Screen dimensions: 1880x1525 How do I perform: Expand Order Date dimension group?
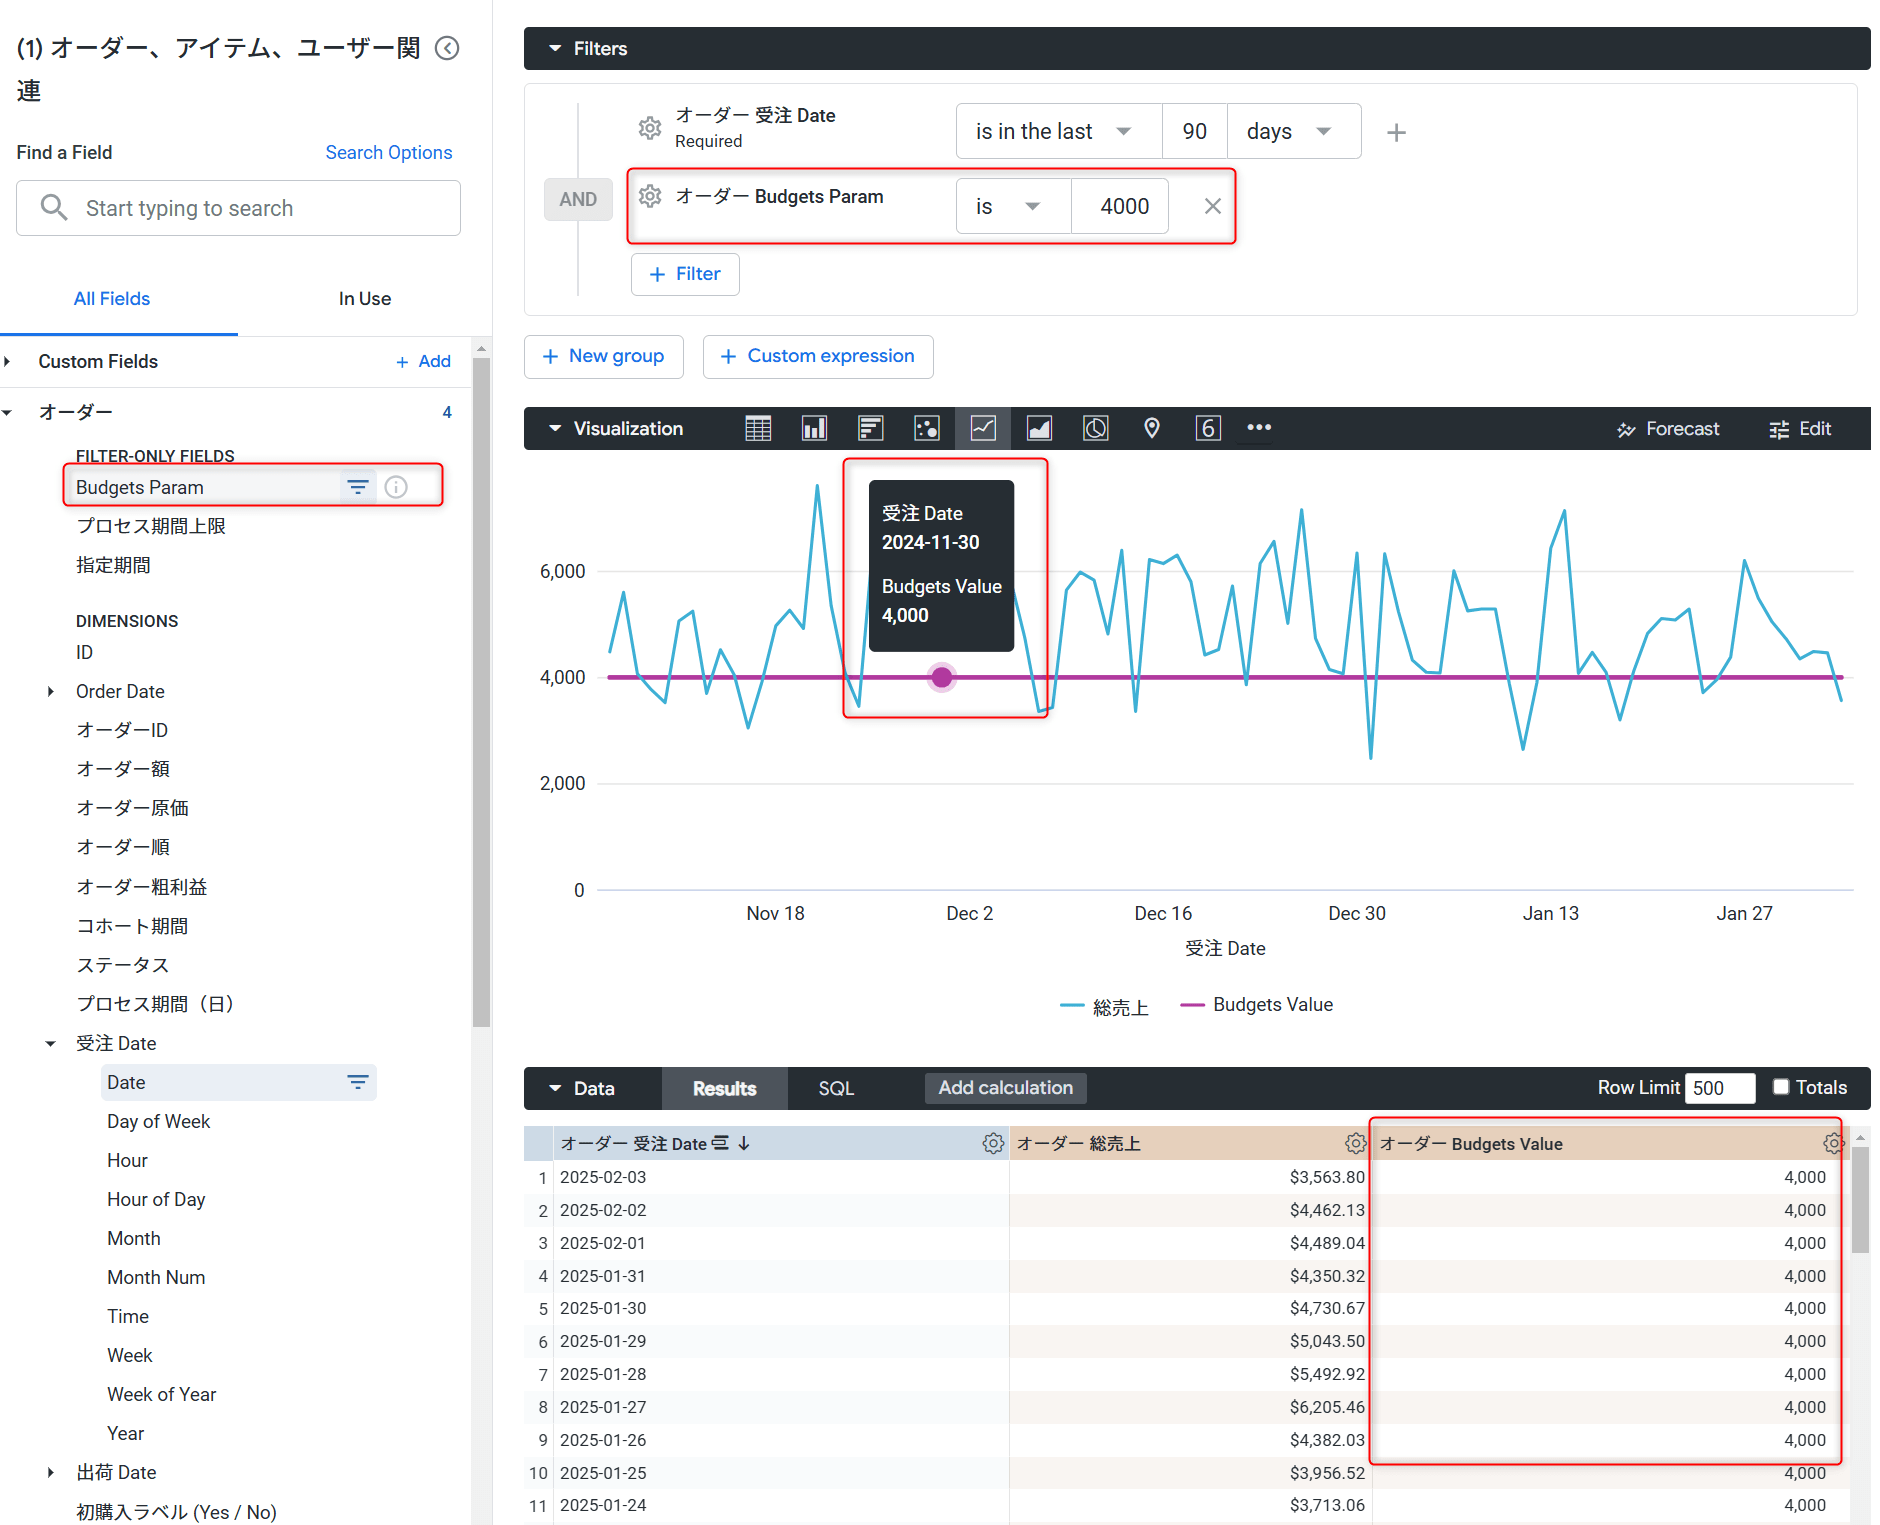tap(51, 691)
